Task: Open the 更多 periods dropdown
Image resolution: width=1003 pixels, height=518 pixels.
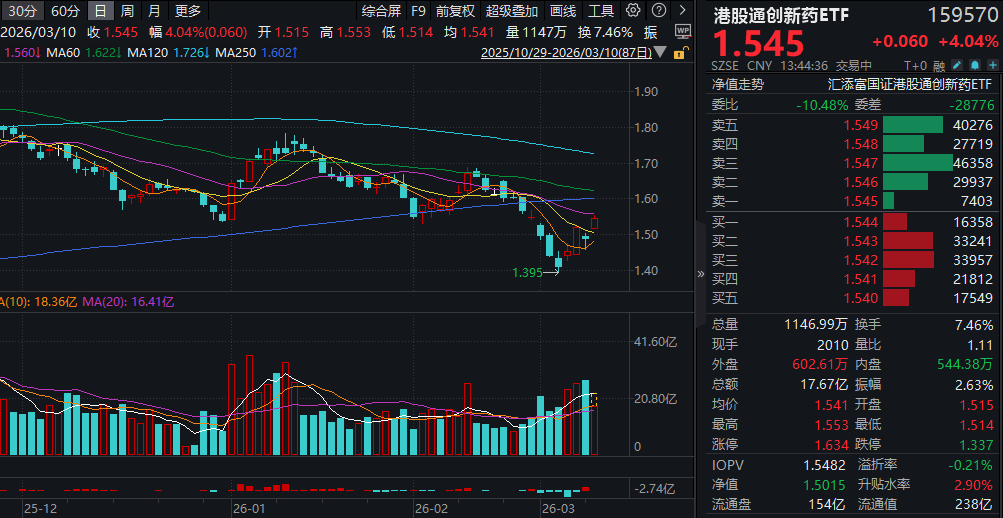Action: (x=187, y=11)
